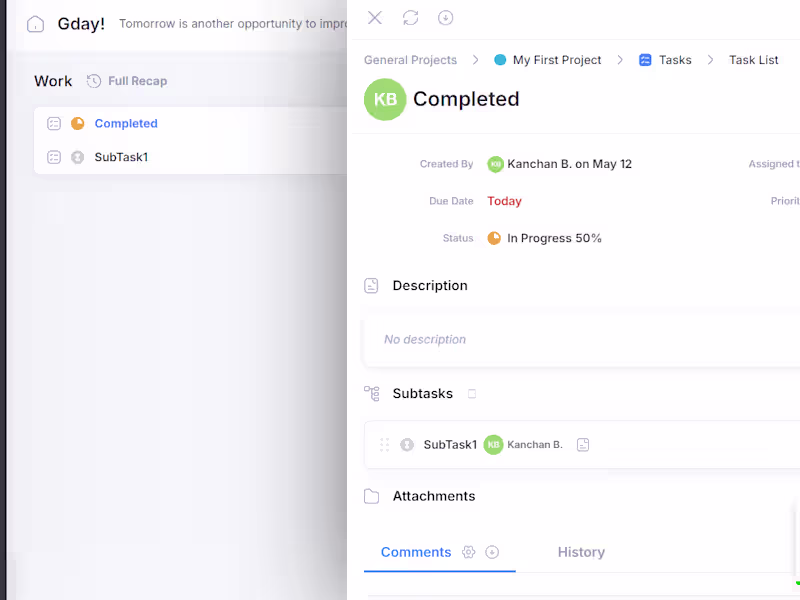
Task: Click the task checkbox icon beside SubTask1 in Work
Action: point(54,157)
